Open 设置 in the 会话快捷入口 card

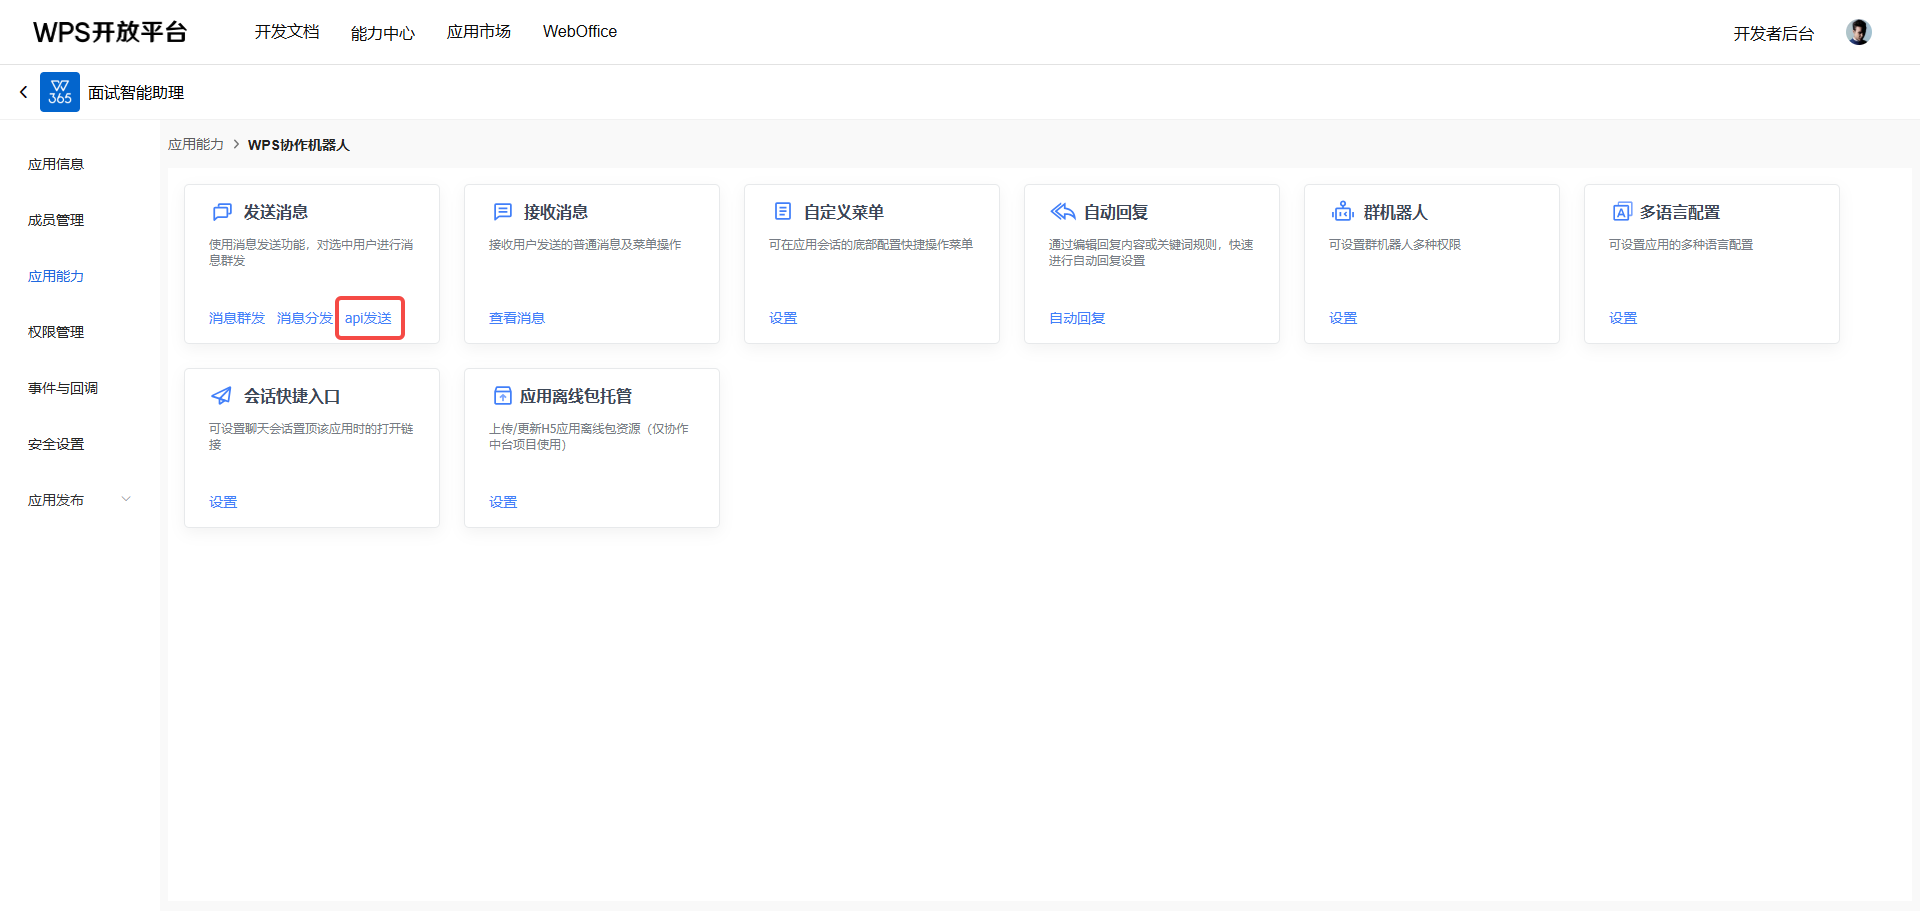pyautogui.click(x=223, y=502)
